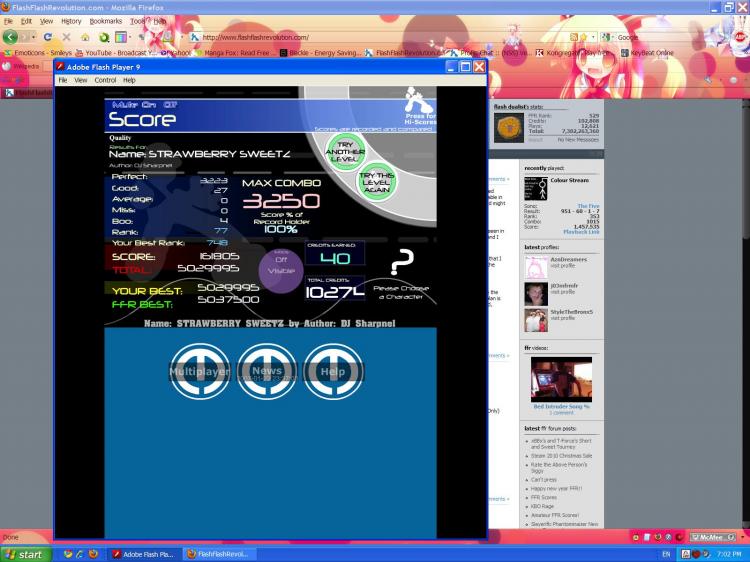Open the Help round button in game
This screenshot has width=750, height=562.
(x=333, y=371)
